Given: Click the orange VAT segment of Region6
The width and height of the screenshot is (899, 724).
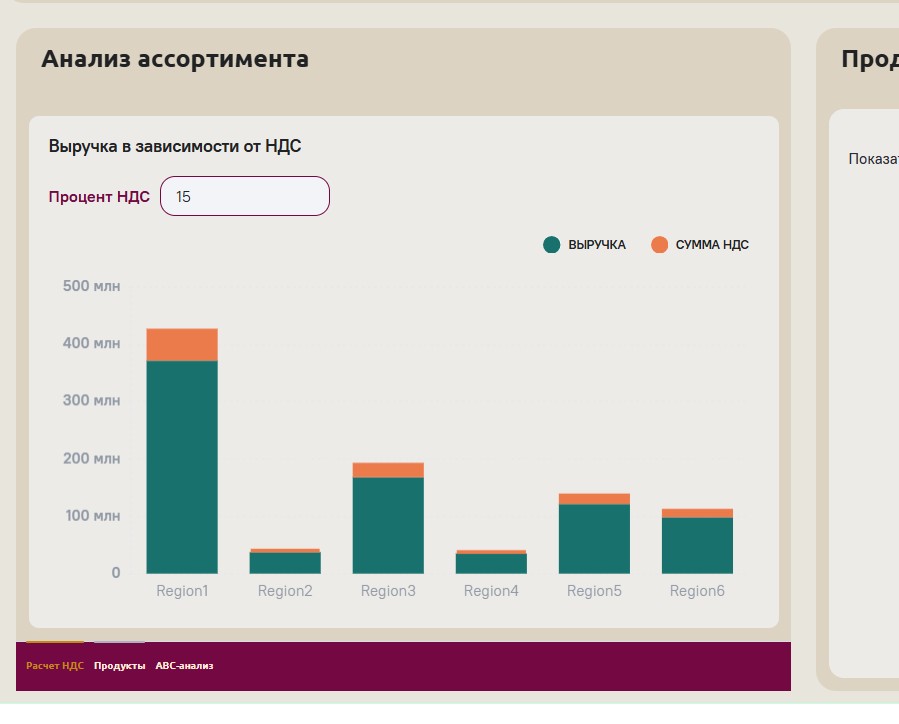Looking at the screenshot, I should (697, 513).
